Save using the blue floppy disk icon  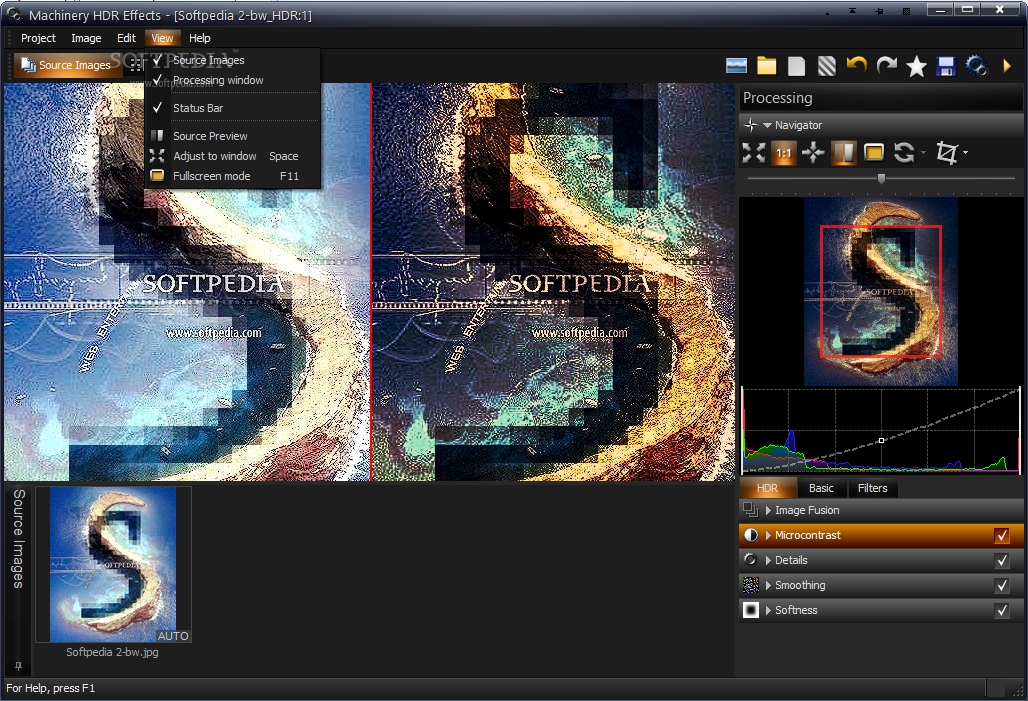point(945,66)
